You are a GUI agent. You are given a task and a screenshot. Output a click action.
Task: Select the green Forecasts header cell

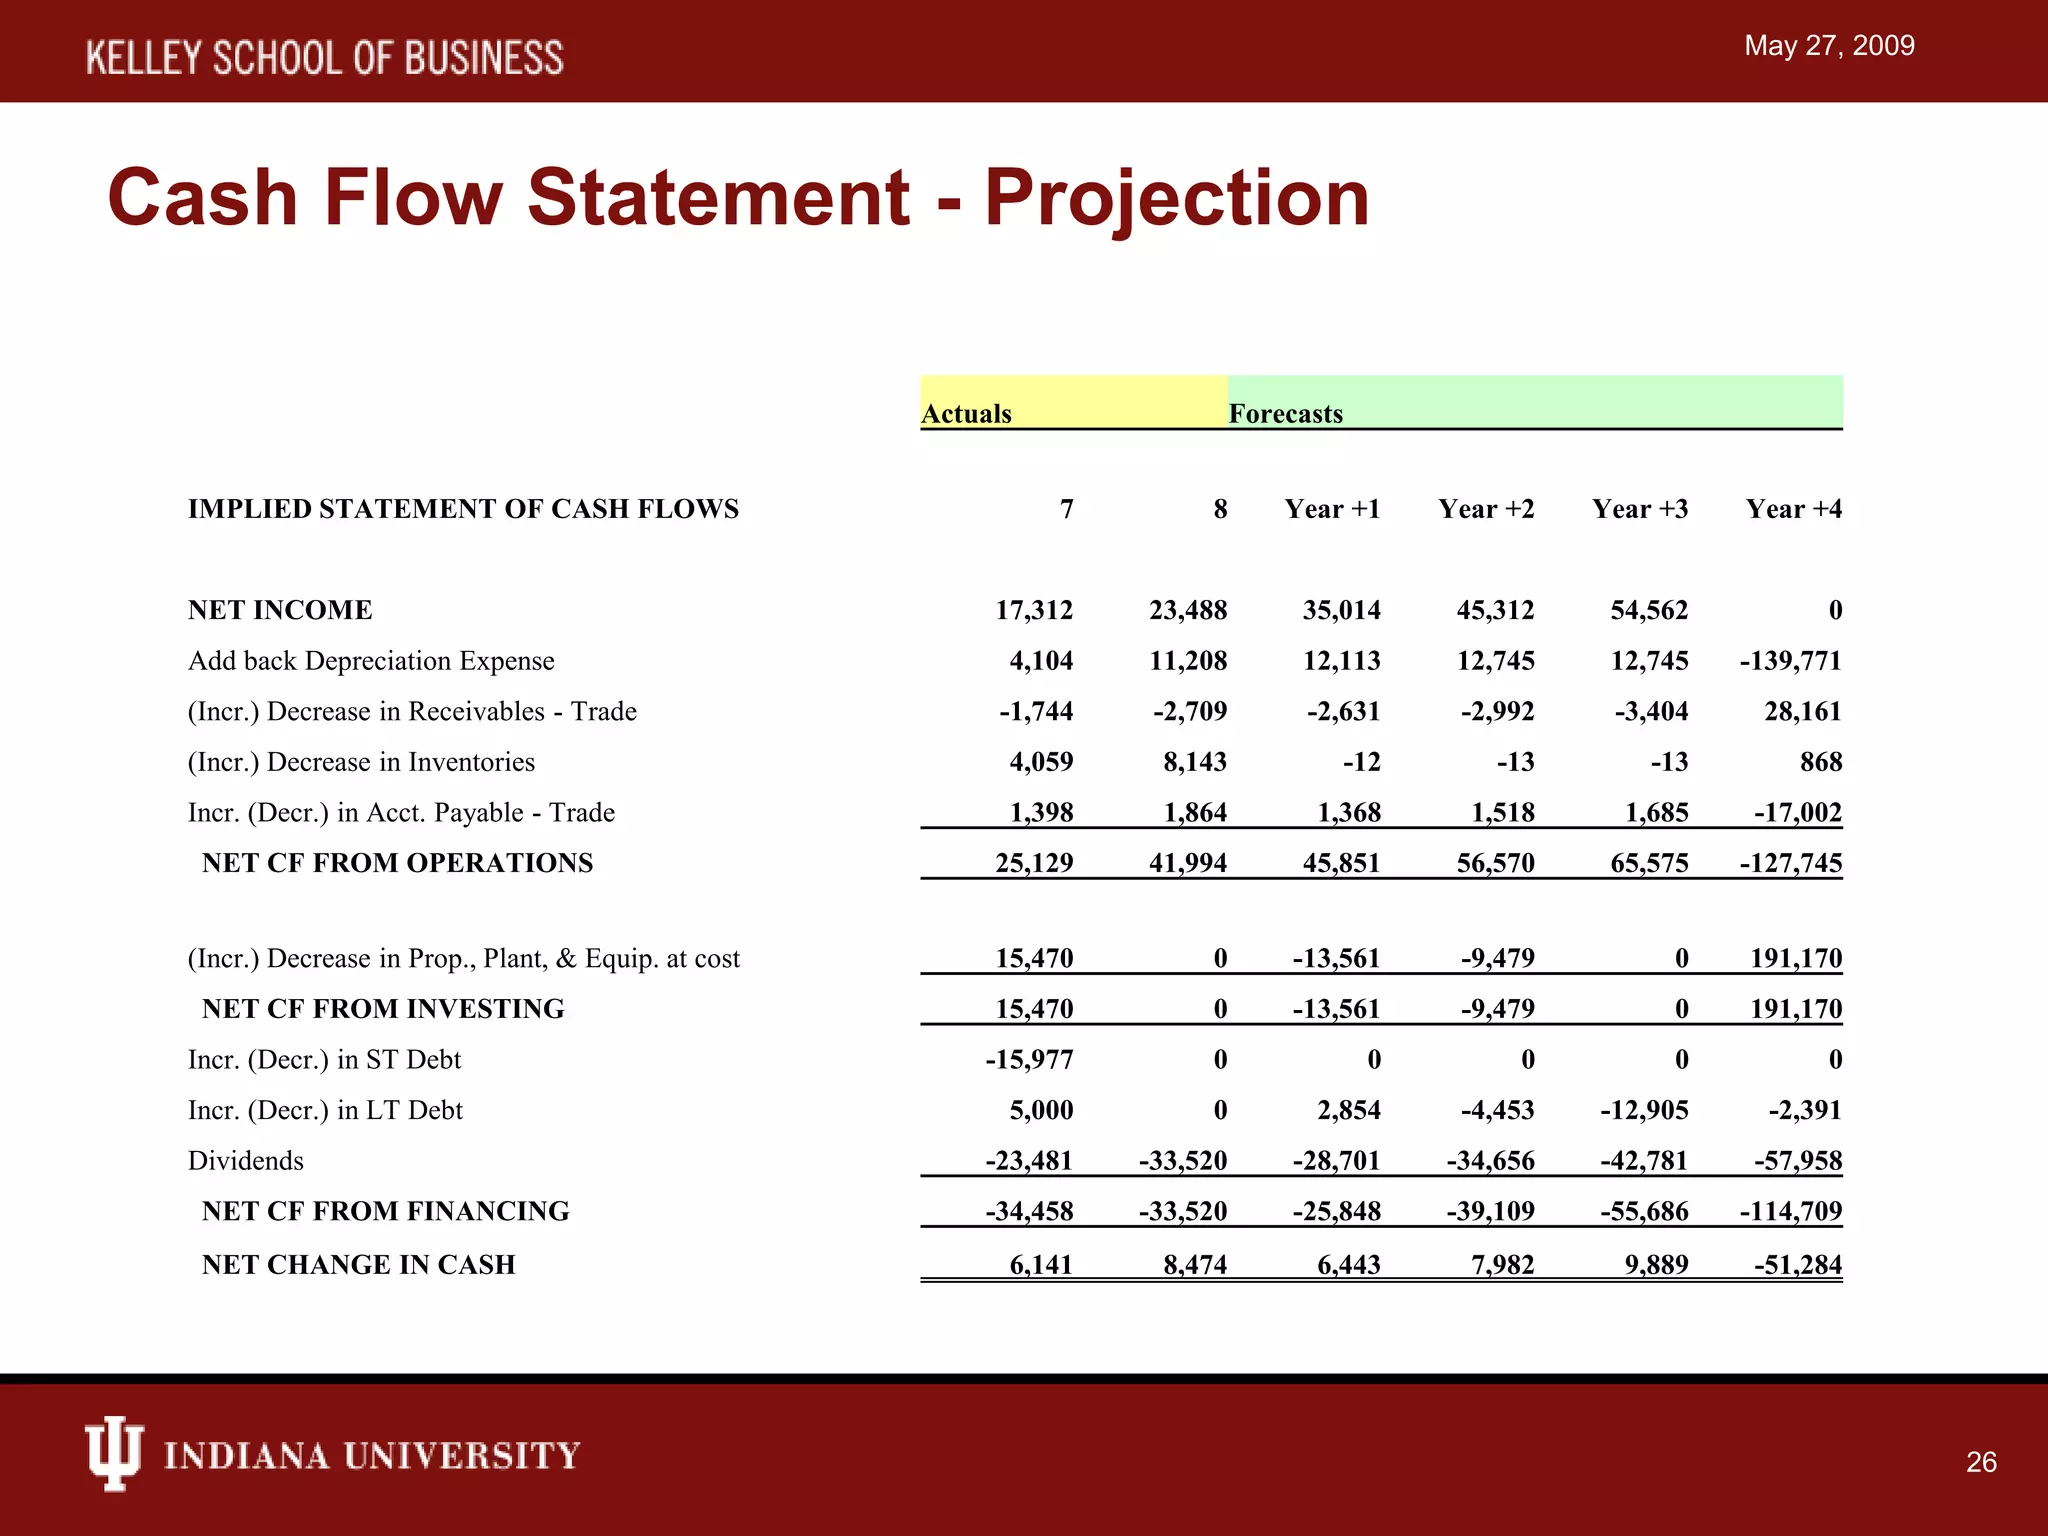(x=1535, y=403)
